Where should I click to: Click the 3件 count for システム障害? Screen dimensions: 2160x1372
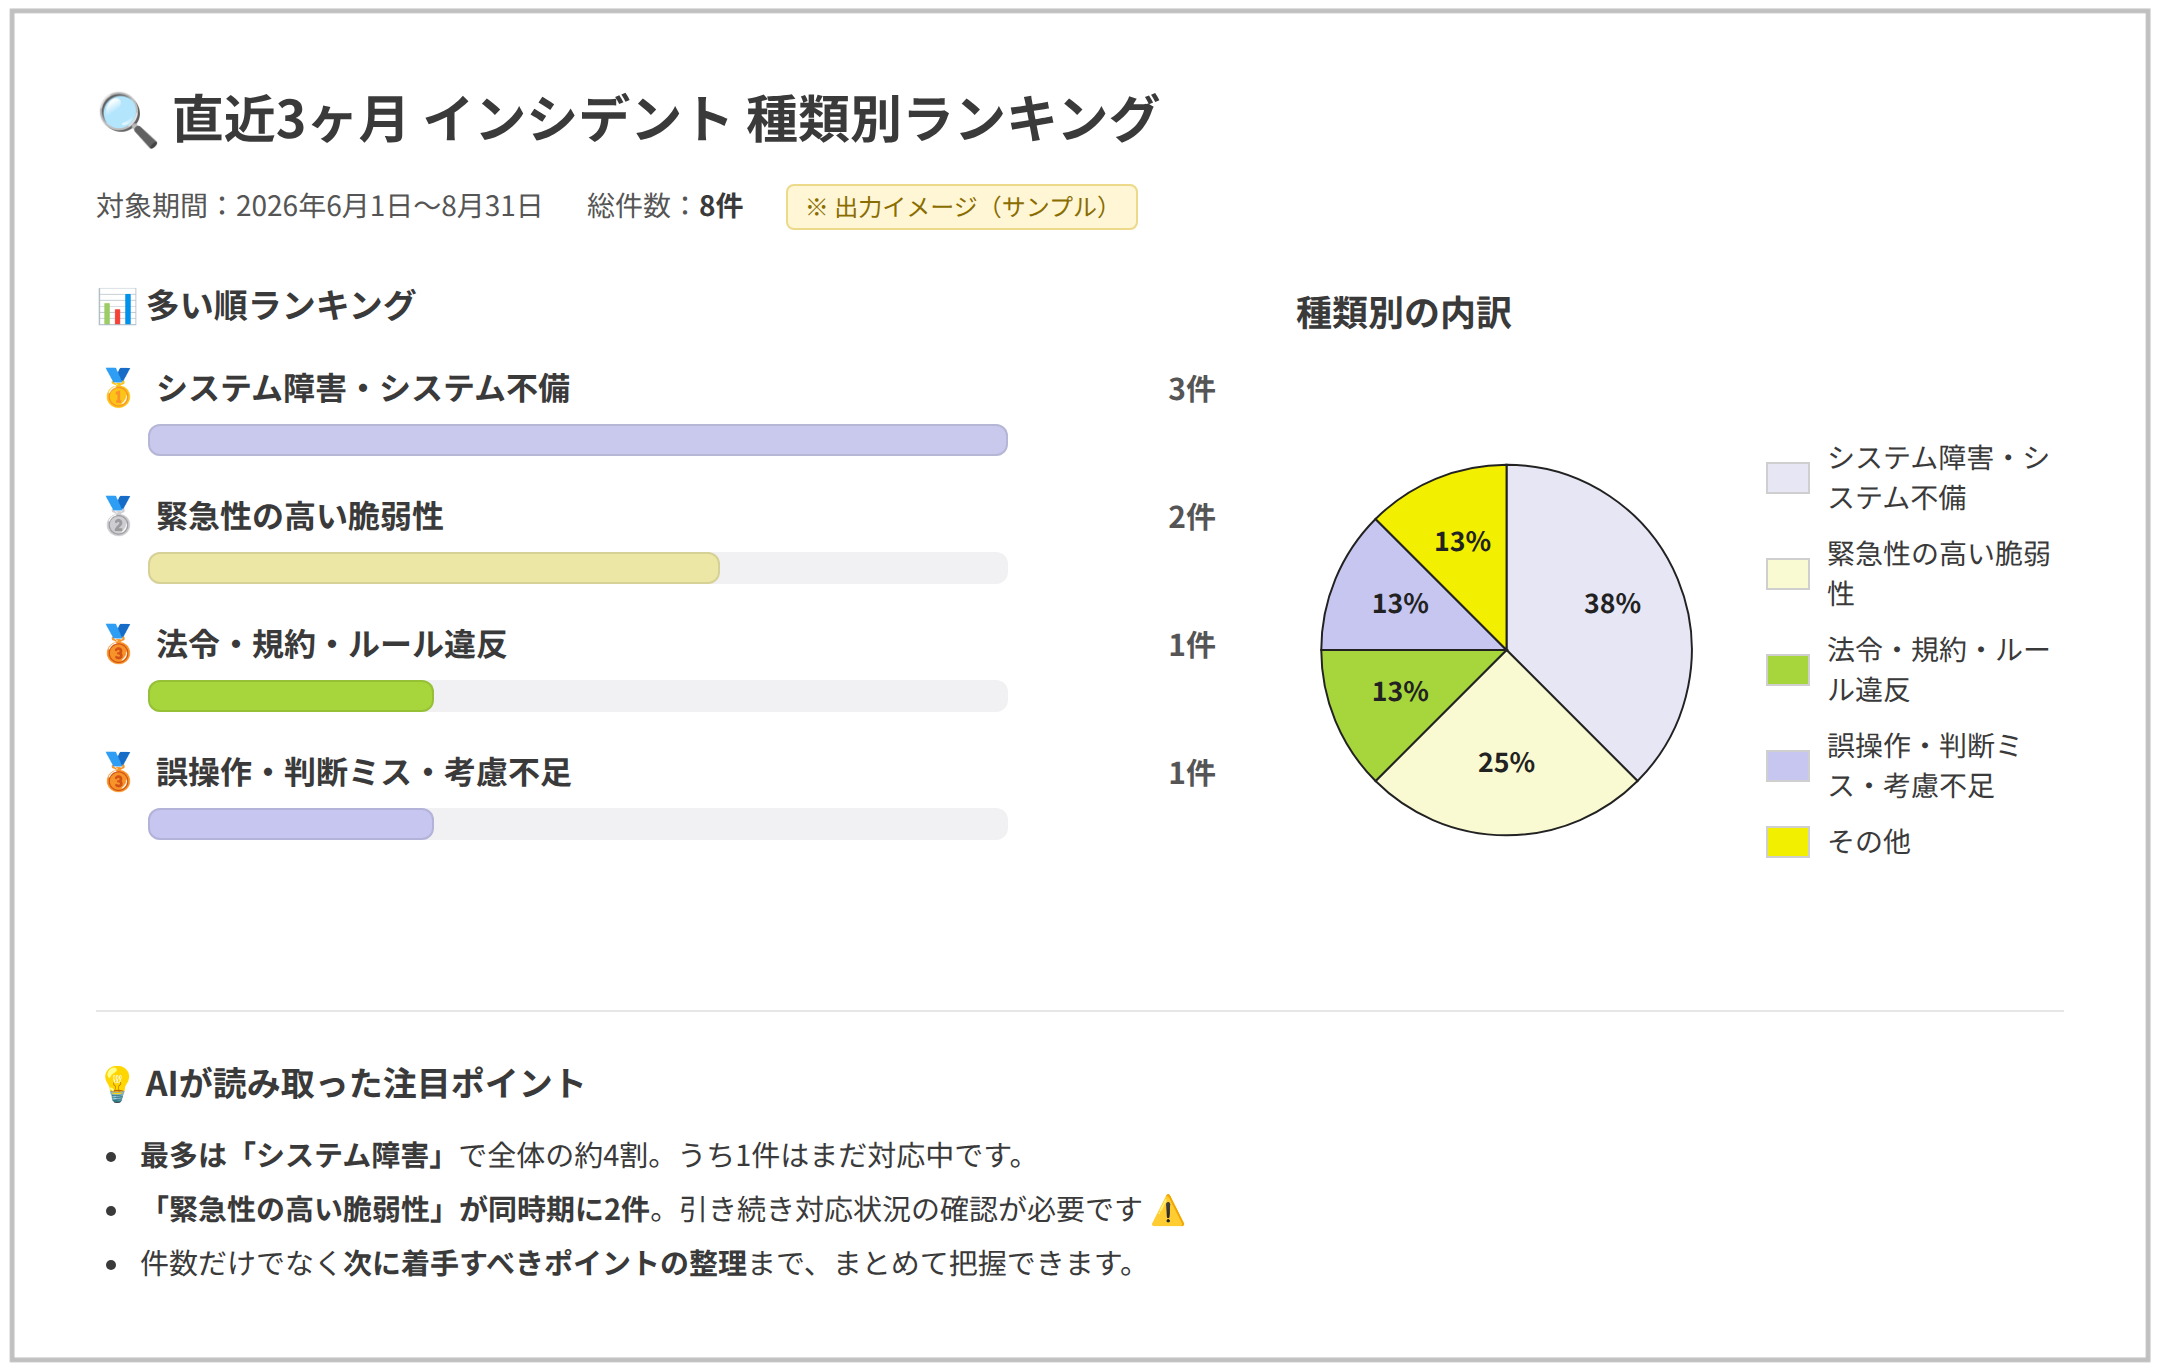(x=1191, y=389)
